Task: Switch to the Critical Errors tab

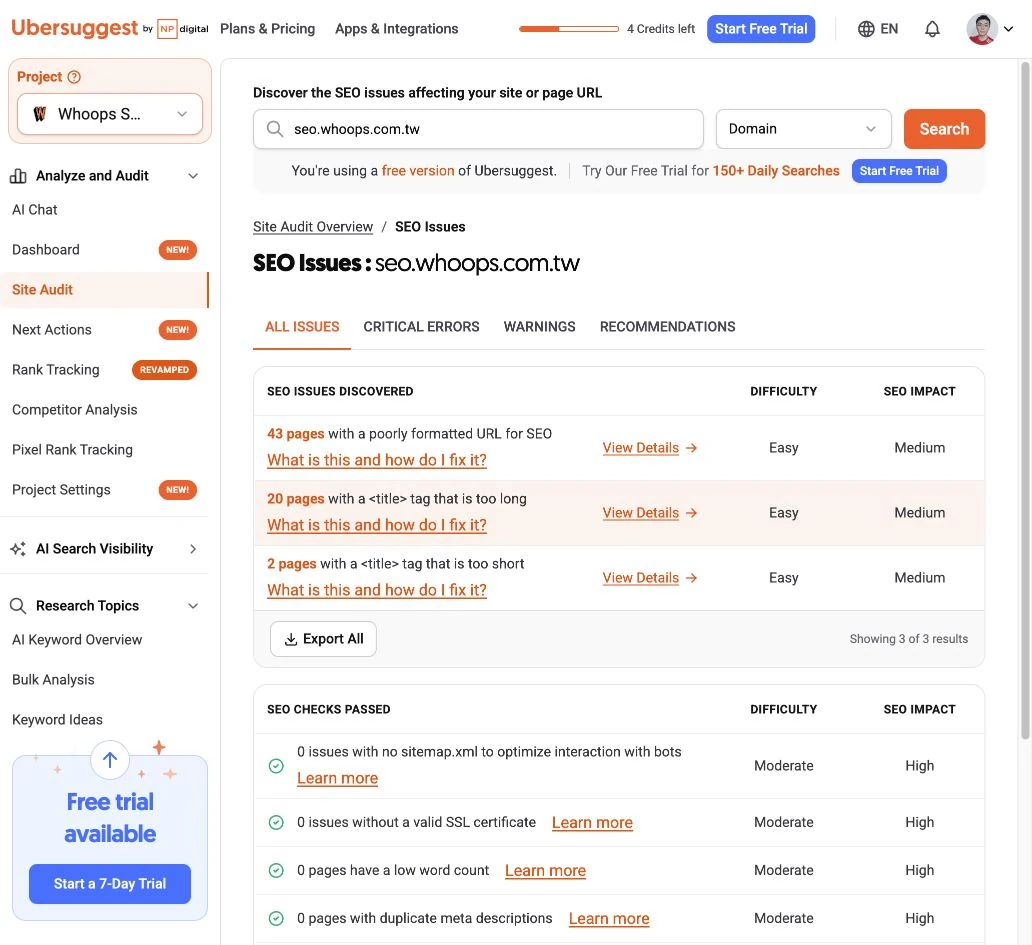Action: pos(421,327)
